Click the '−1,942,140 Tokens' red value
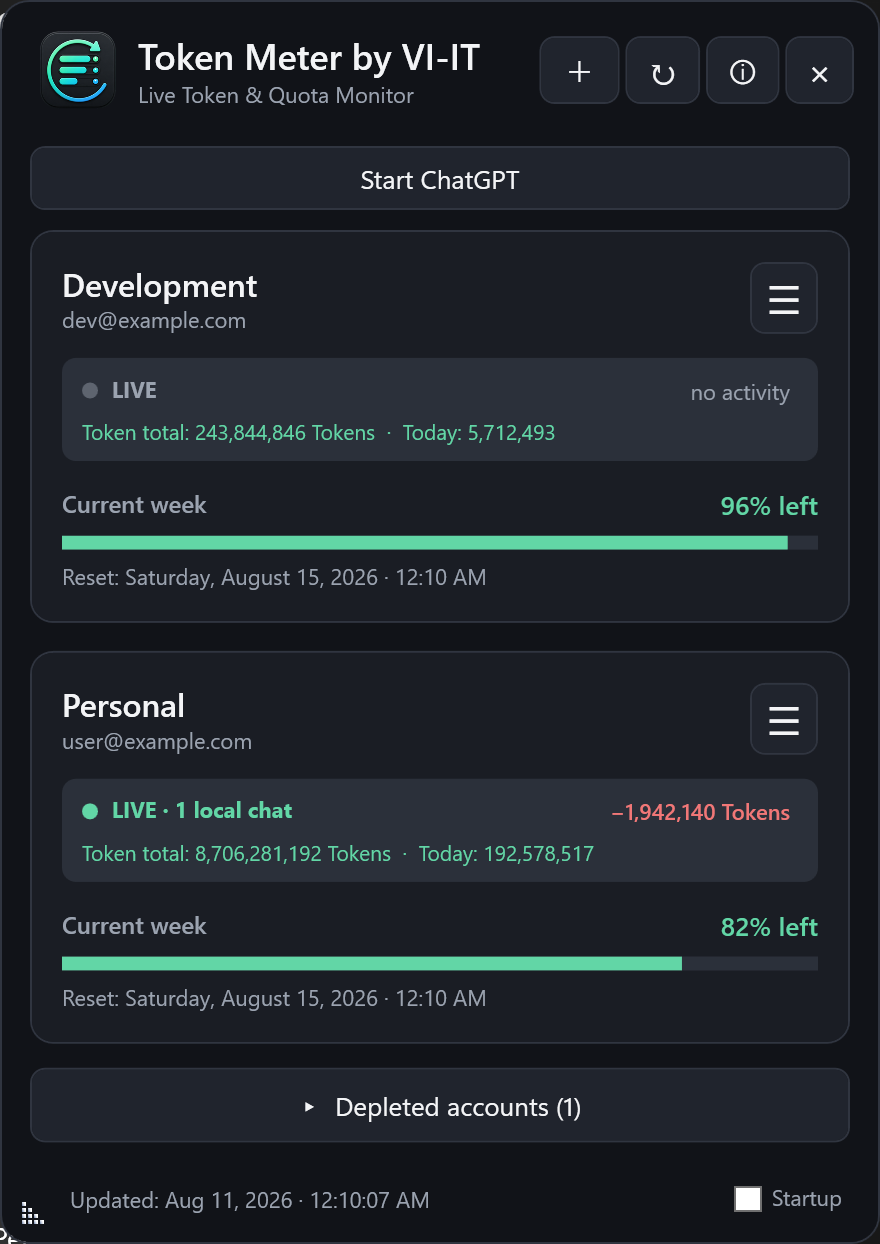880x1244 pixels. [x=701, y=813]
